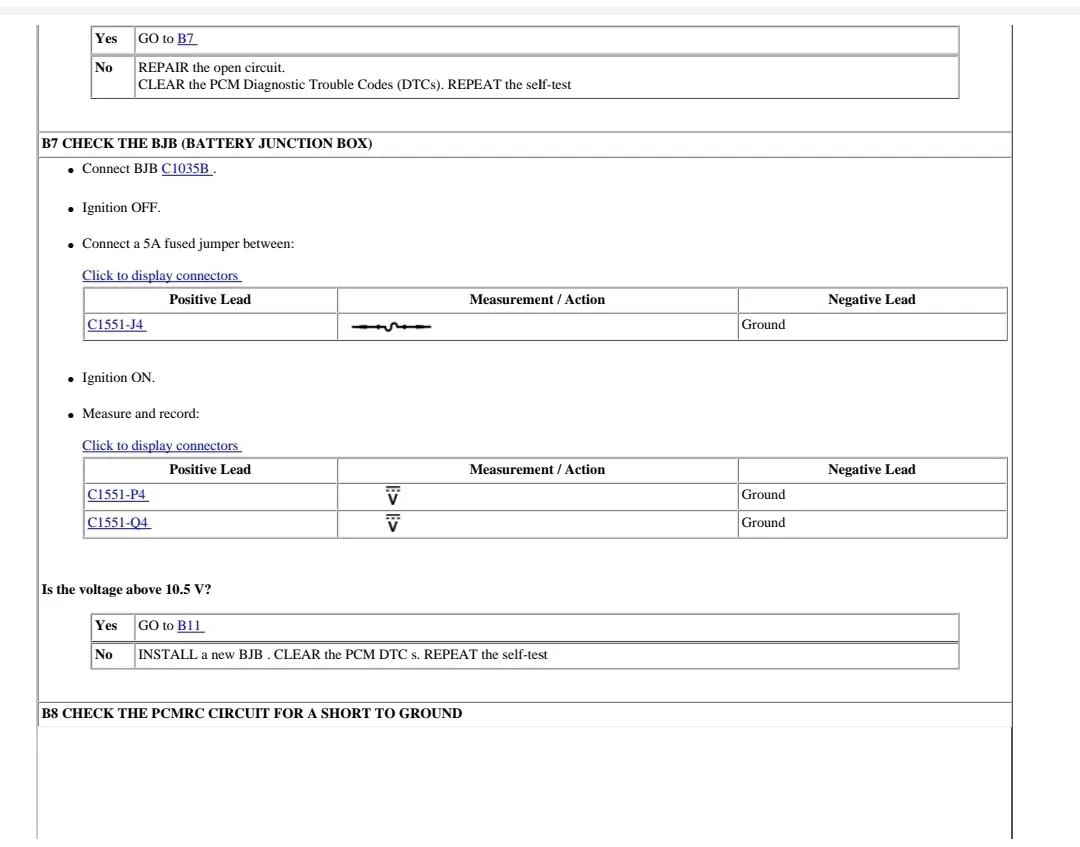Select the Ground cell in C1551-P4 row
1080x847 pixels.
[x=763, y=495]
